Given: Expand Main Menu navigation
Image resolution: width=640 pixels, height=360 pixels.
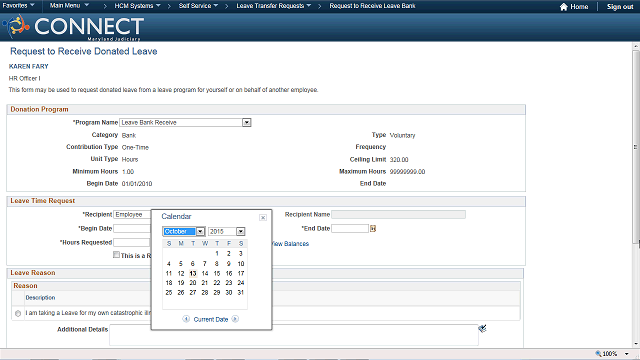Looking at the screenshot, I should tap(69, 6).
